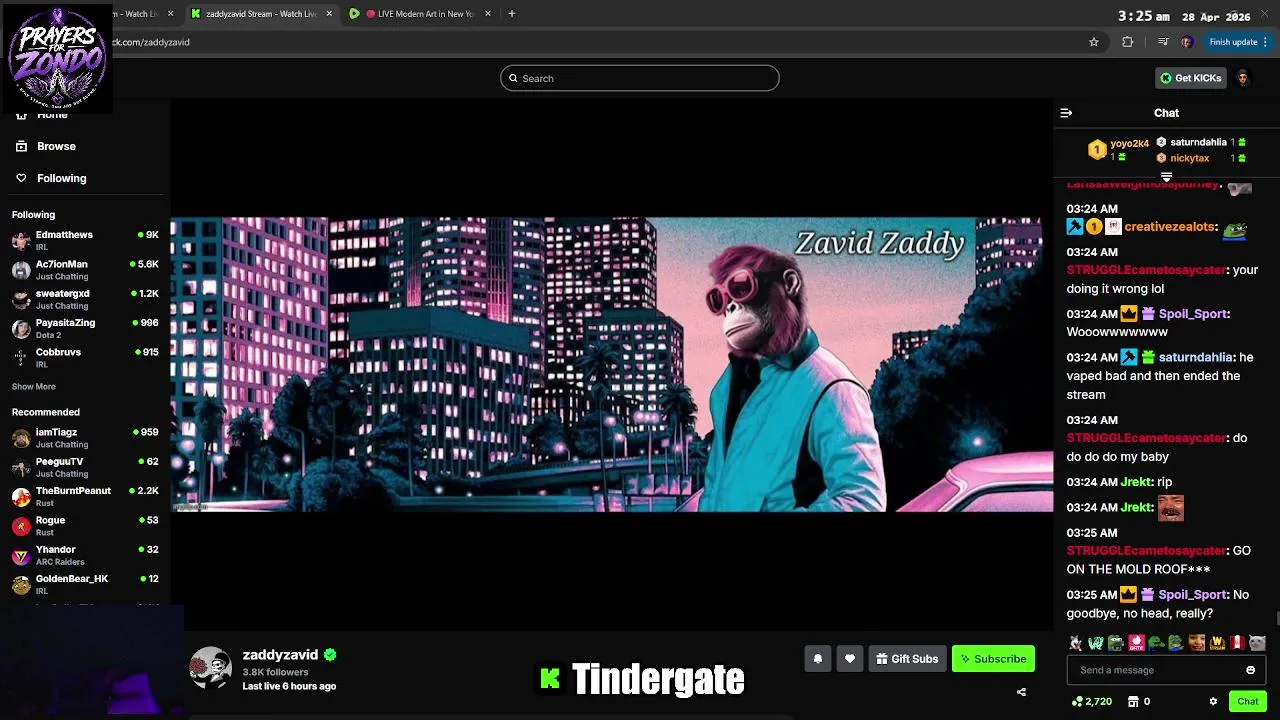1280x720 pixels.
Task: Open Edmatthews followed channel
Action: [x=85, y=241]
